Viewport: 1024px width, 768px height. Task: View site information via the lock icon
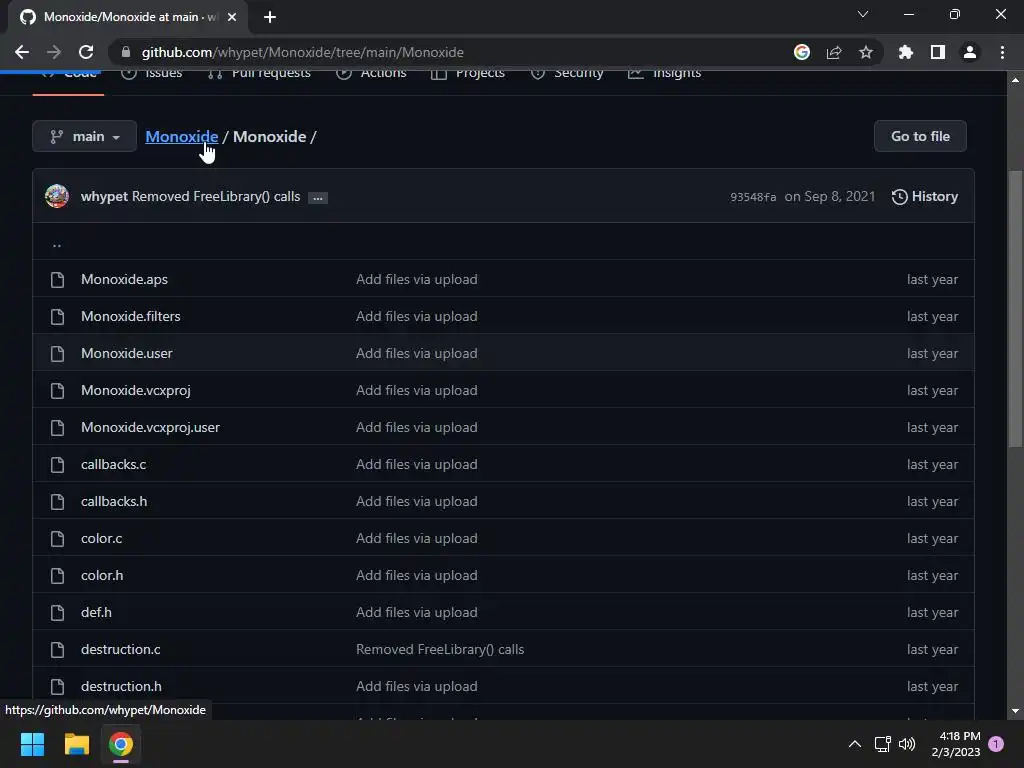[126, 52]
